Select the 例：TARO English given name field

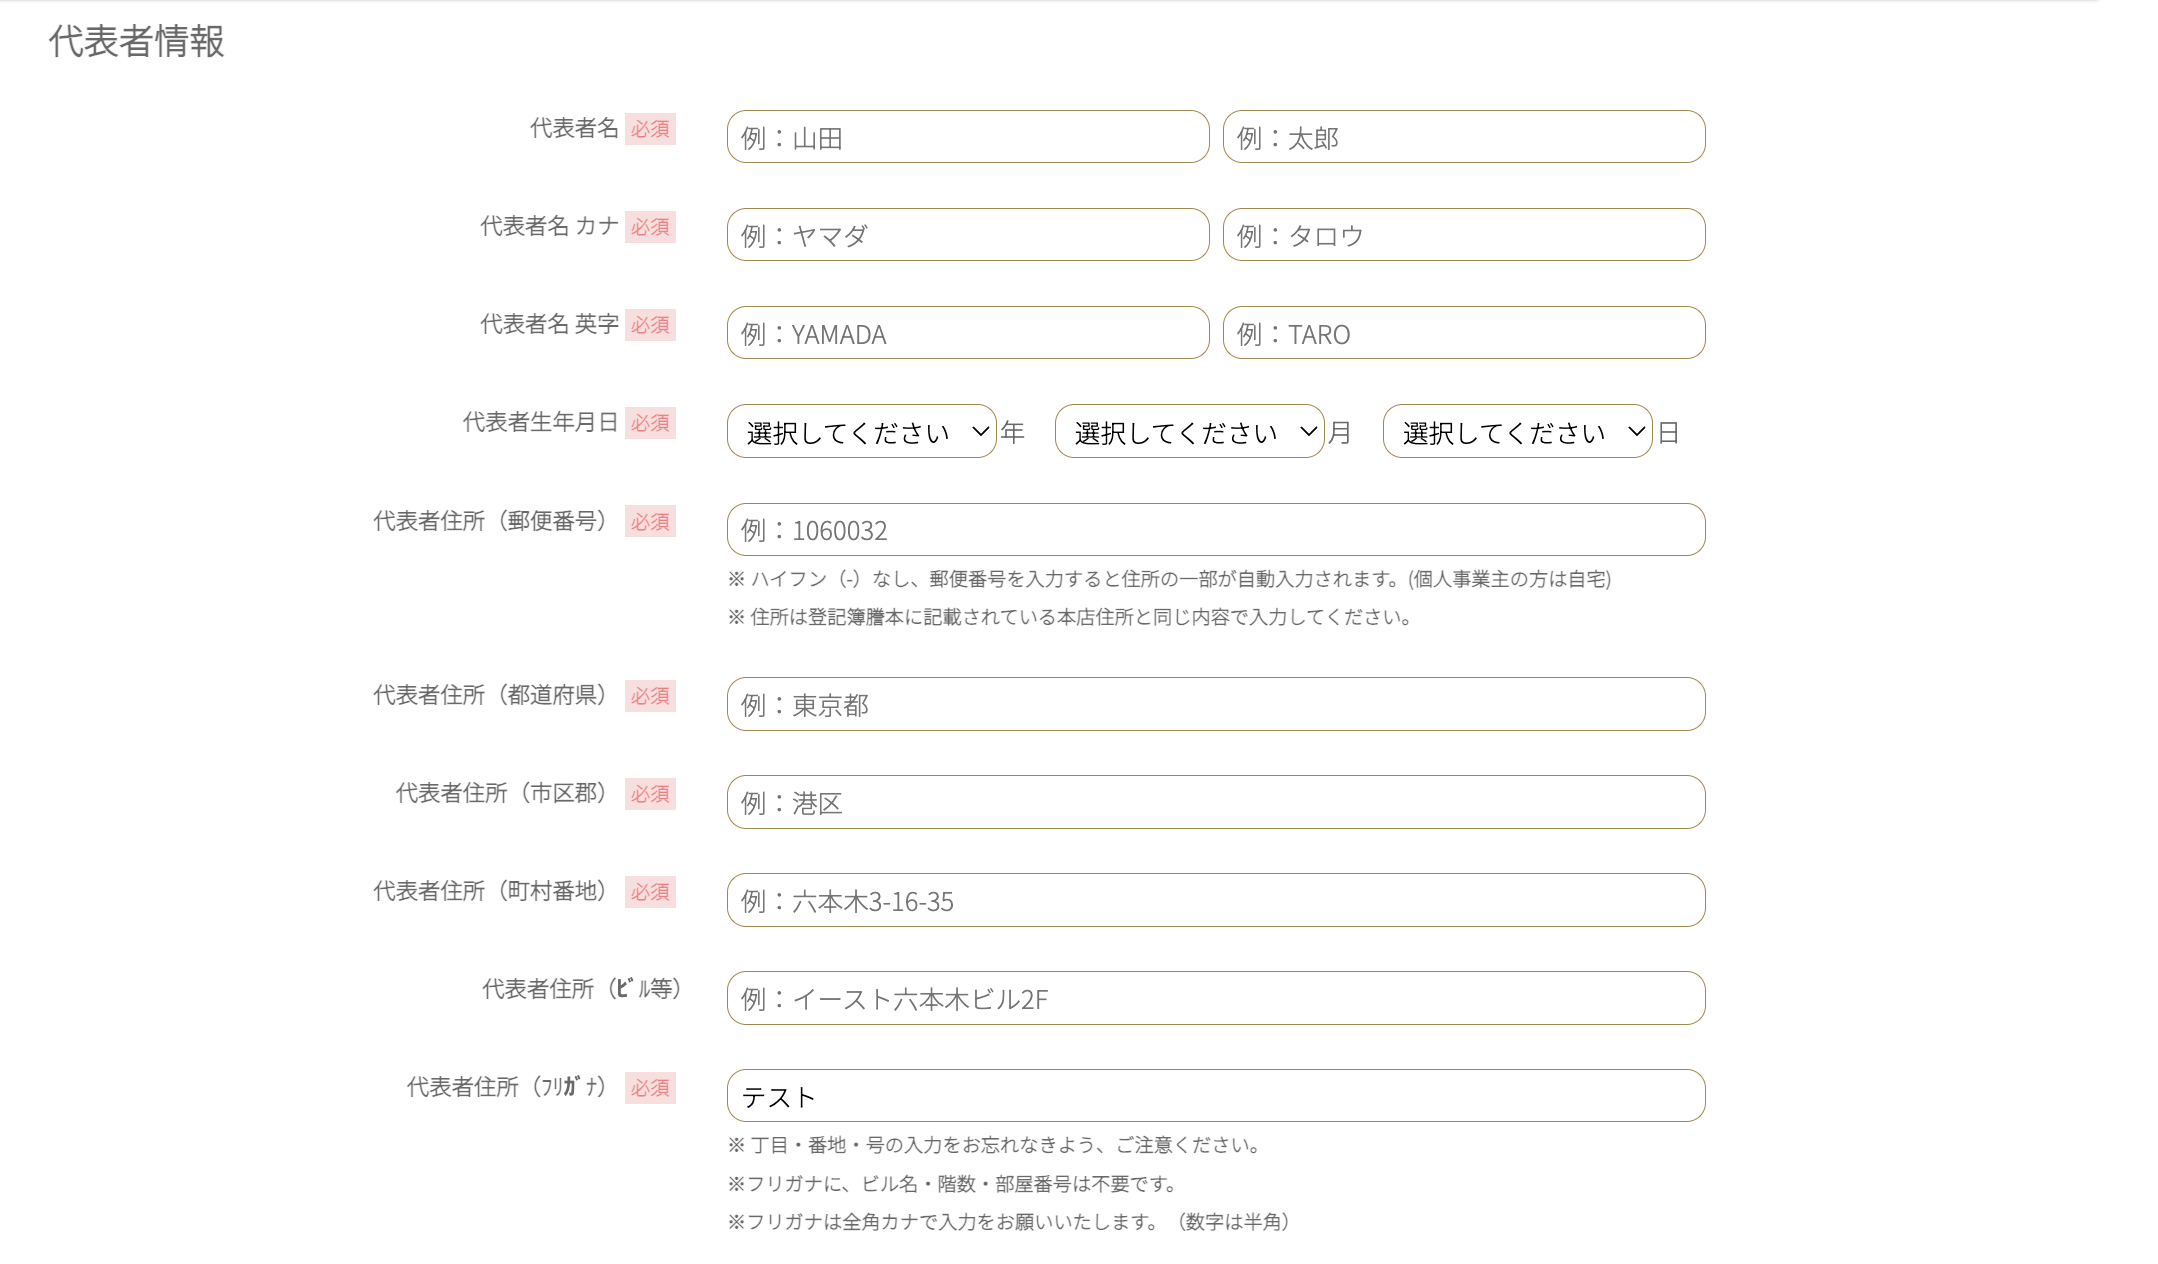[1464, 333]
